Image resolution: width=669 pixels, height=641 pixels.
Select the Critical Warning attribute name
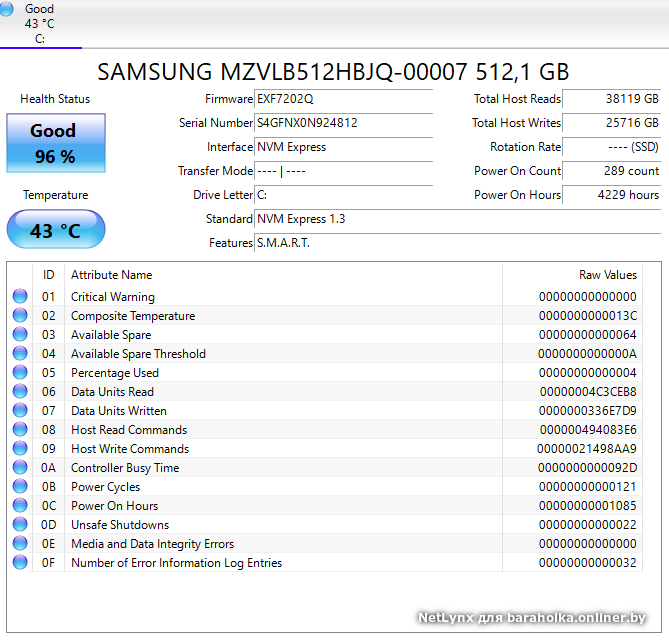(113, 297)
